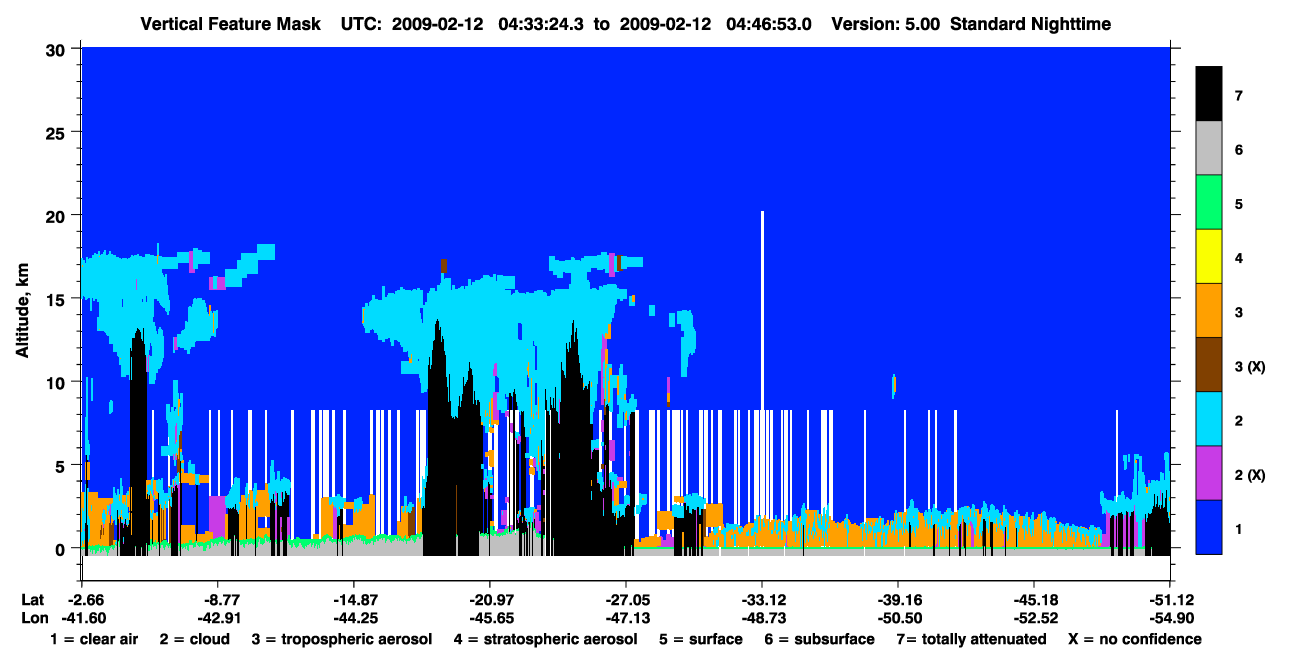Click the altitude tick label 25
The width and height of the screenshot is (1300, 667).
tap(58, 131)
